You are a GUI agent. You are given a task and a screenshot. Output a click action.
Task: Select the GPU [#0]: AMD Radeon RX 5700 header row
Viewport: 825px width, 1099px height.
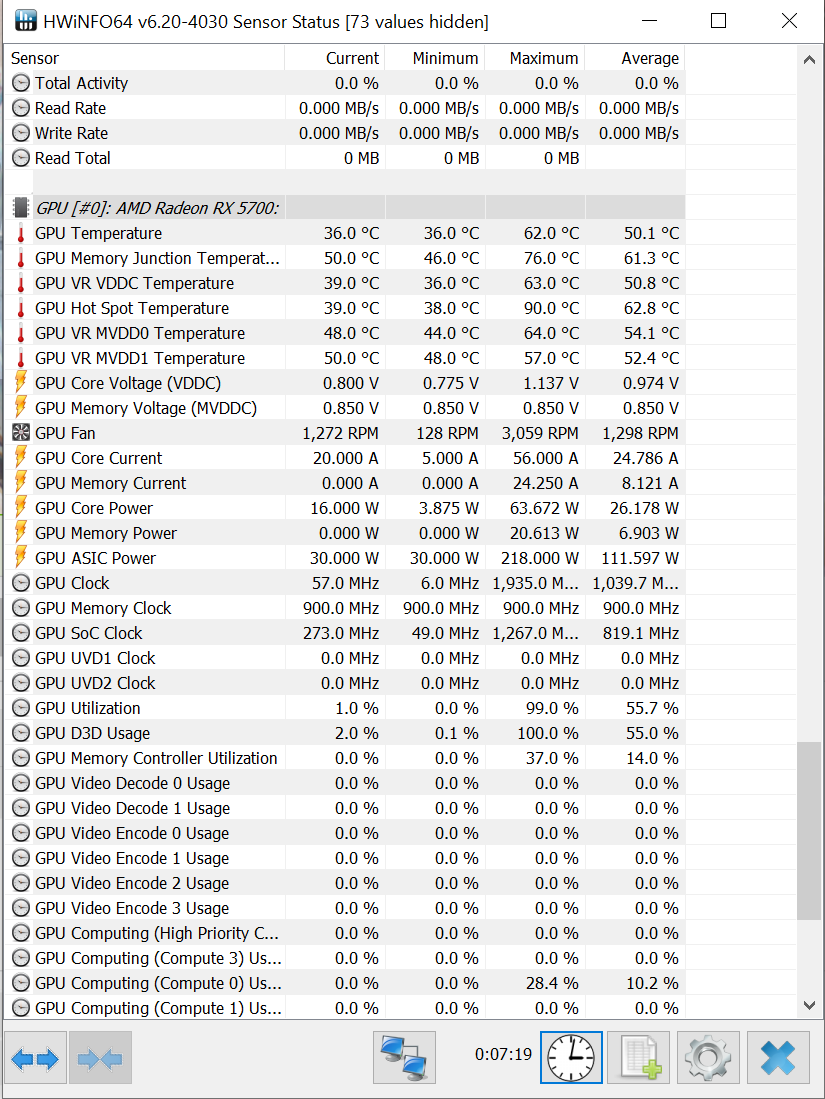tap(345, 207)
